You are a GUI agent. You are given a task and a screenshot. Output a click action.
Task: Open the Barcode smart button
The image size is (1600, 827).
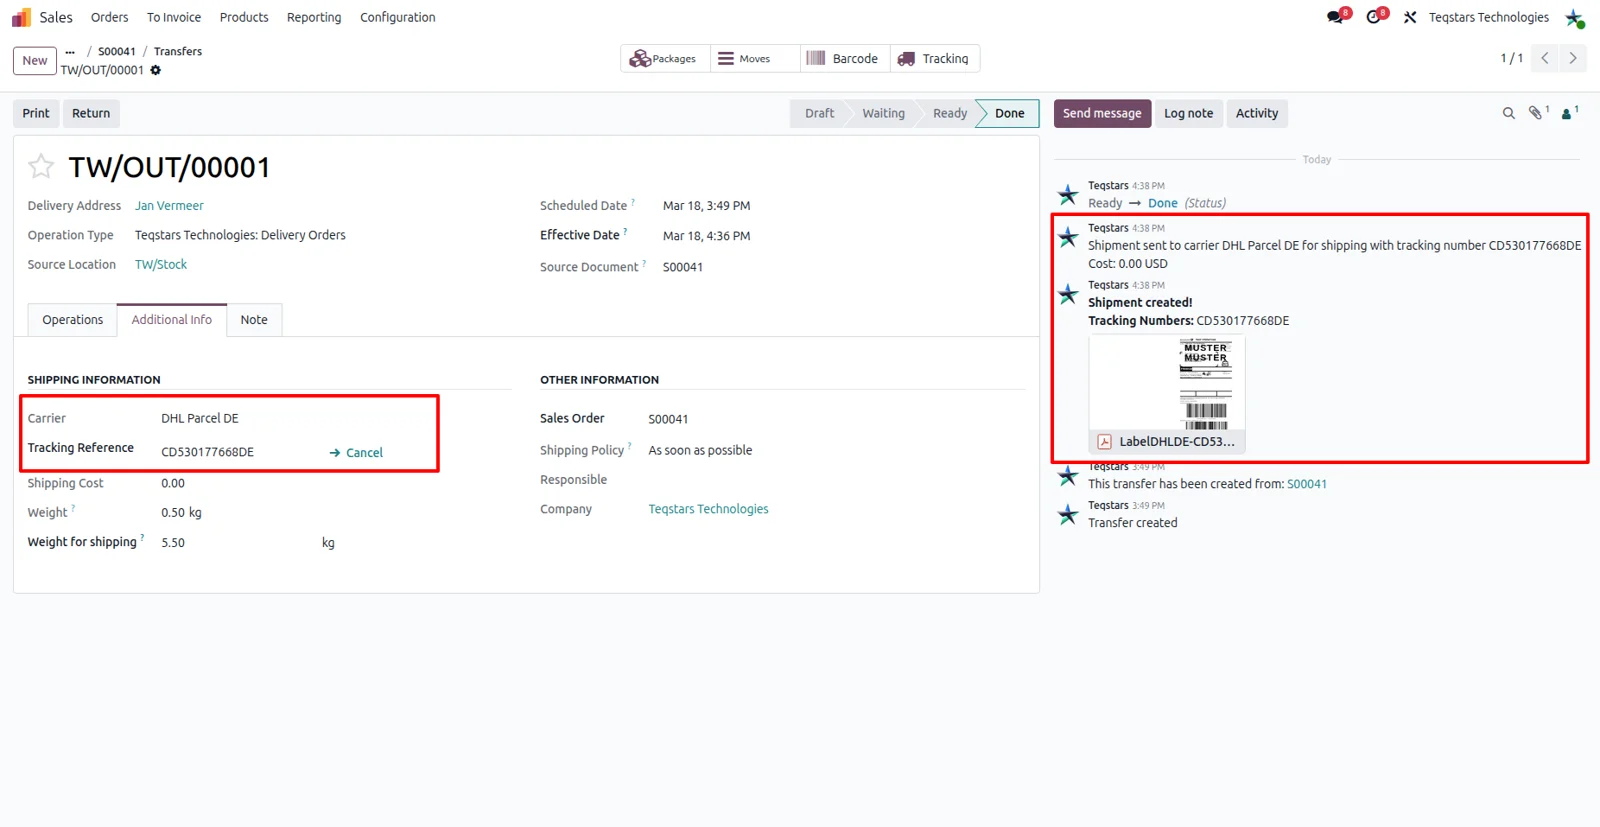845,59
